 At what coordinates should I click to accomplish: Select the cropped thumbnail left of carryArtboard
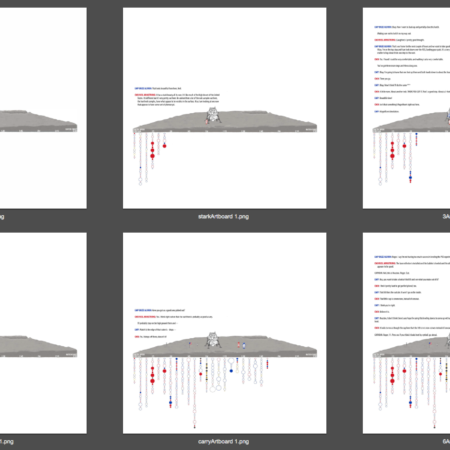[x=43, y=333]
